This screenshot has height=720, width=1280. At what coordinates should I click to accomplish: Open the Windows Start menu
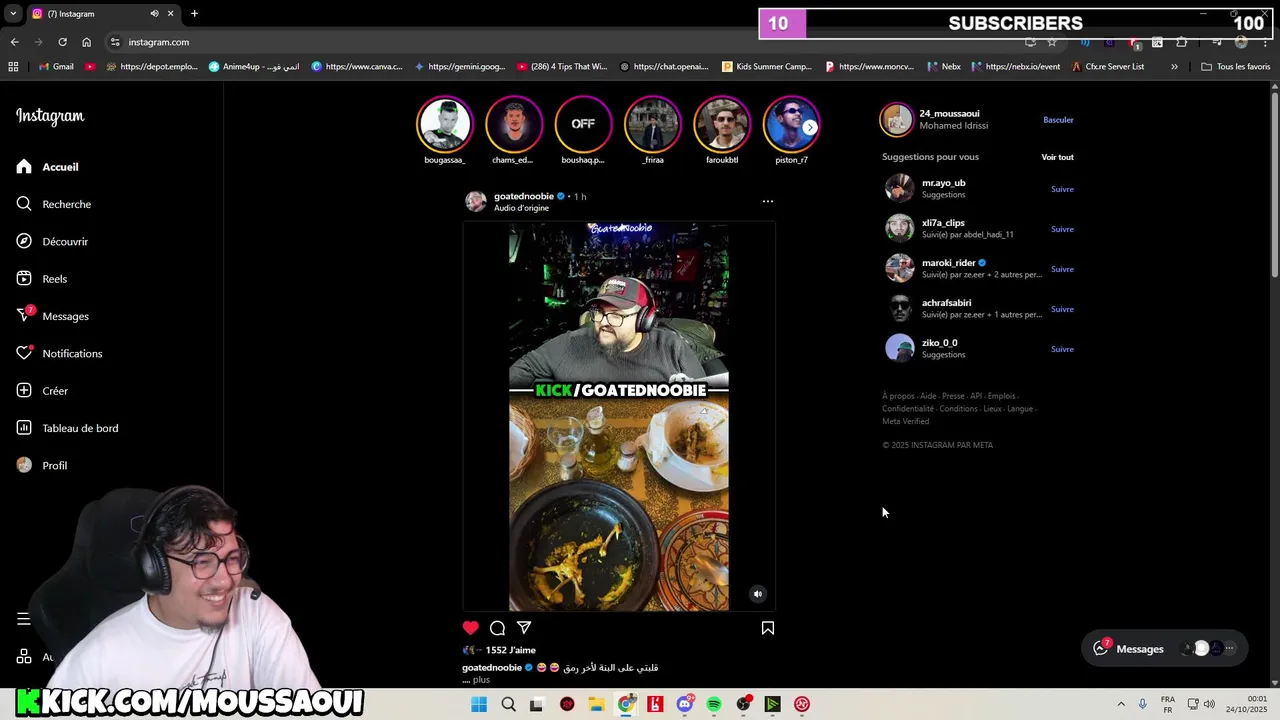tap(479, 704)
